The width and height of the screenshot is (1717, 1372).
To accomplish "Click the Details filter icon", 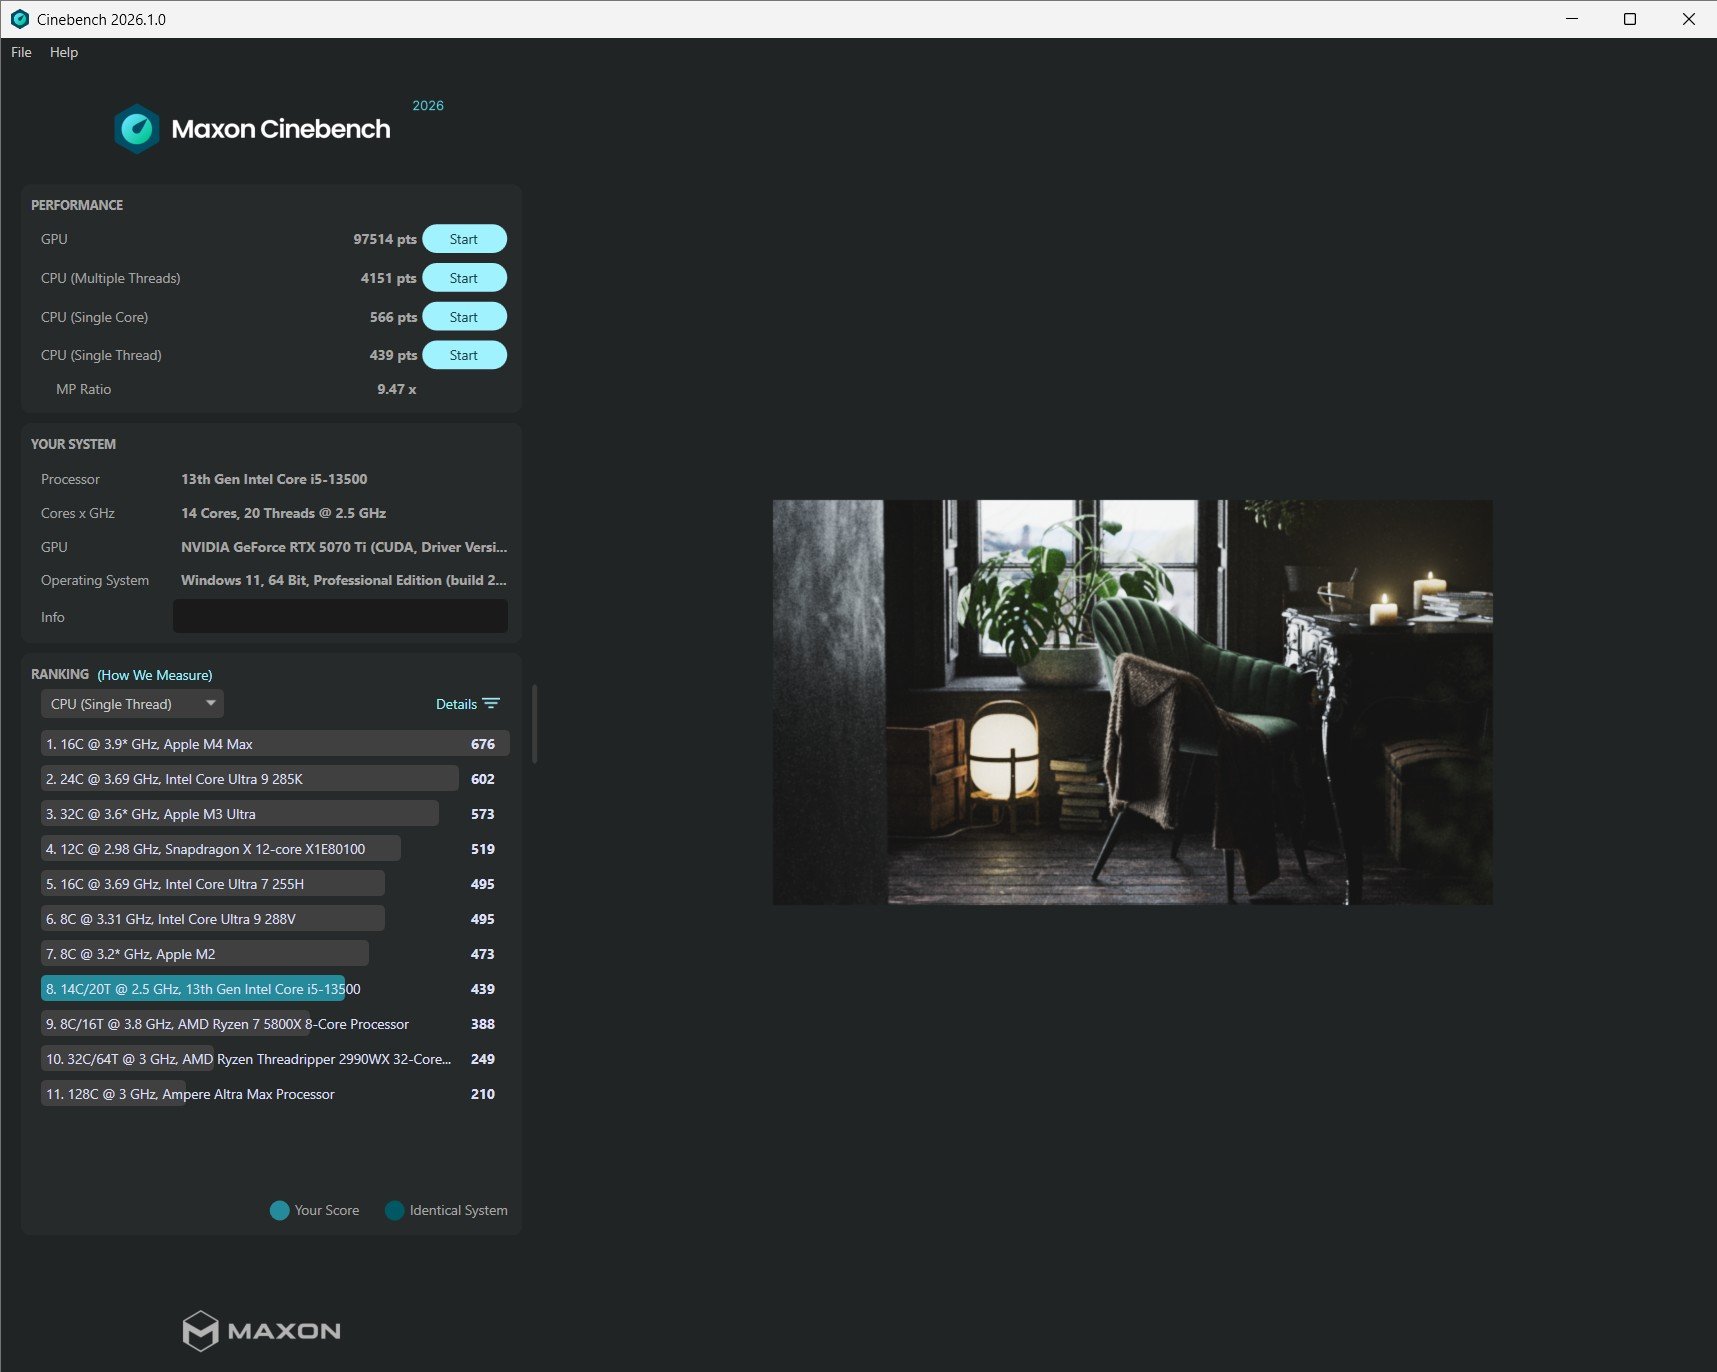I will 491,704.
